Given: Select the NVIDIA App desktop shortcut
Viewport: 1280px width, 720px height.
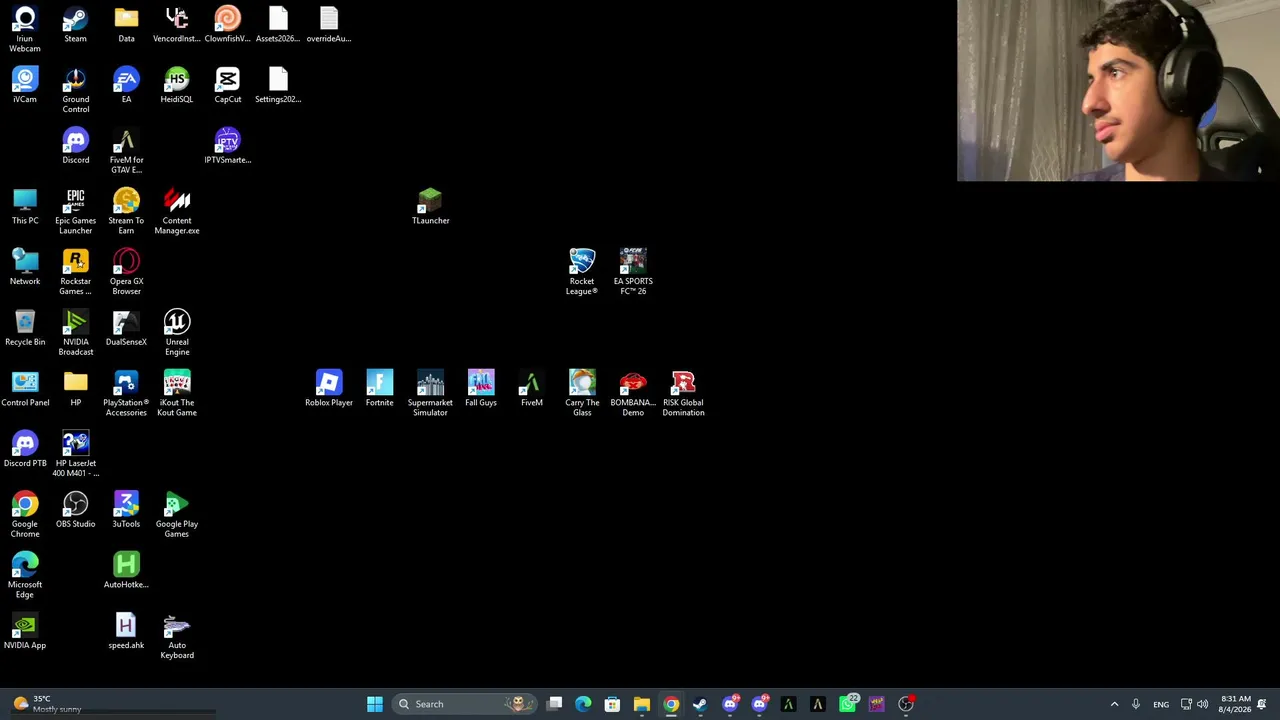Looking at the screenshot, I should [25, 632].
